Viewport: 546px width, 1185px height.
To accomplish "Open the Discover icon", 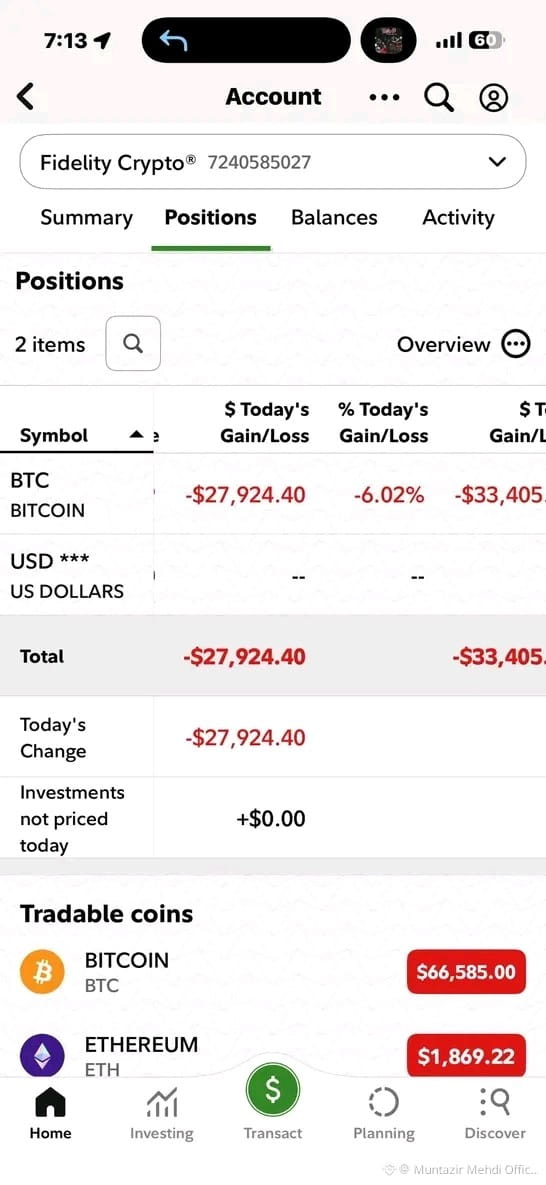I will pyautogui.click(x=495, y=1113).
